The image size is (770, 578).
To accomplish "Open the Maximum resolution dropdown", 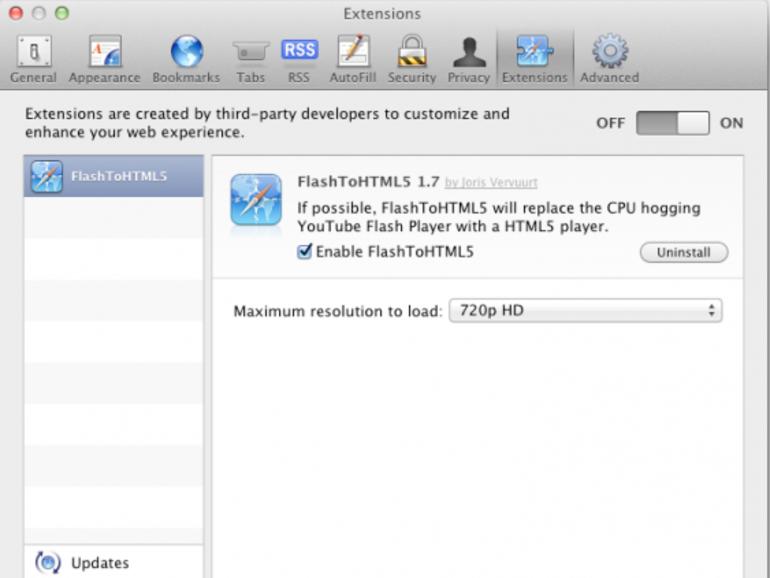I will 585,310.
